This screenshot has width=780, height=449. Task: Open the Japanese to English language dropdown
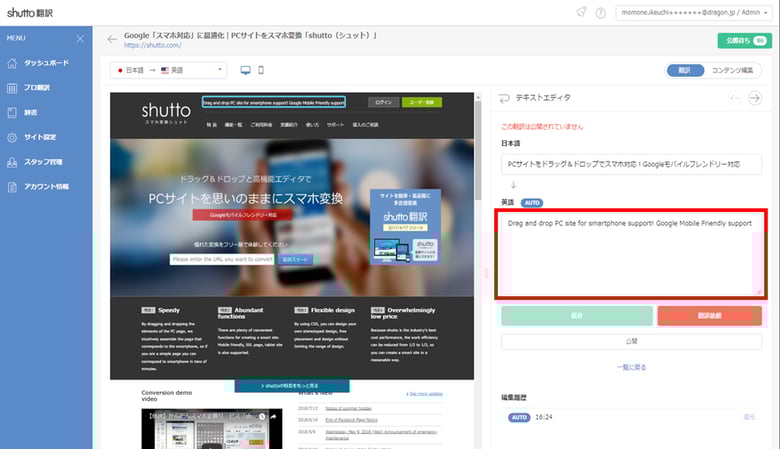[x=168, y=70]
